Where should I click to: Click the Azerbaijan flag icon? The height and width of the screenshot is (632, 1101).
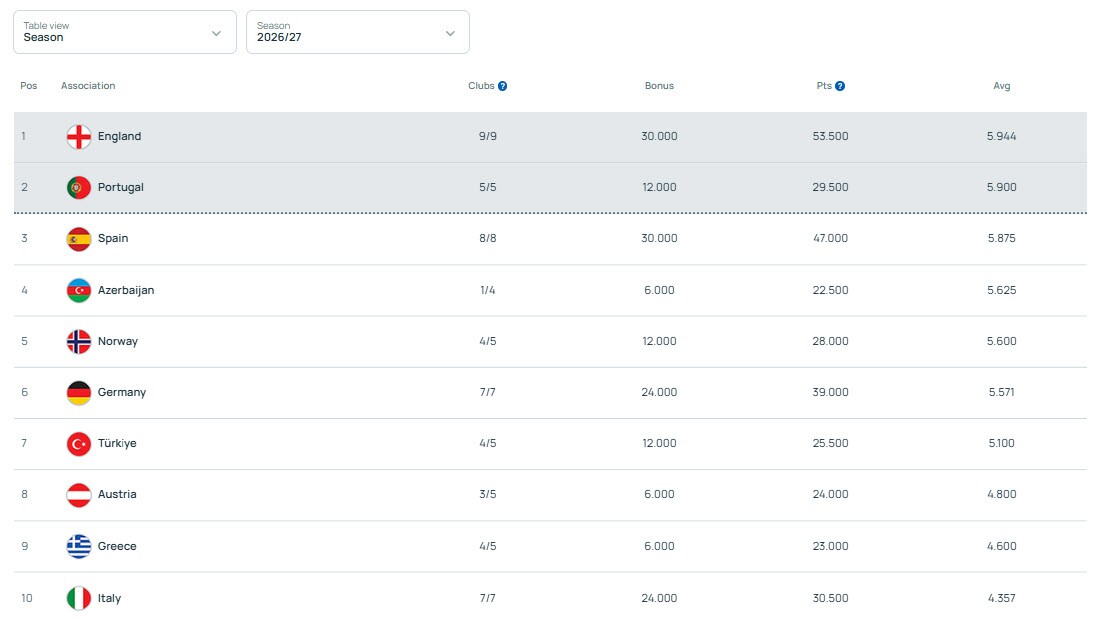[79, 290]
